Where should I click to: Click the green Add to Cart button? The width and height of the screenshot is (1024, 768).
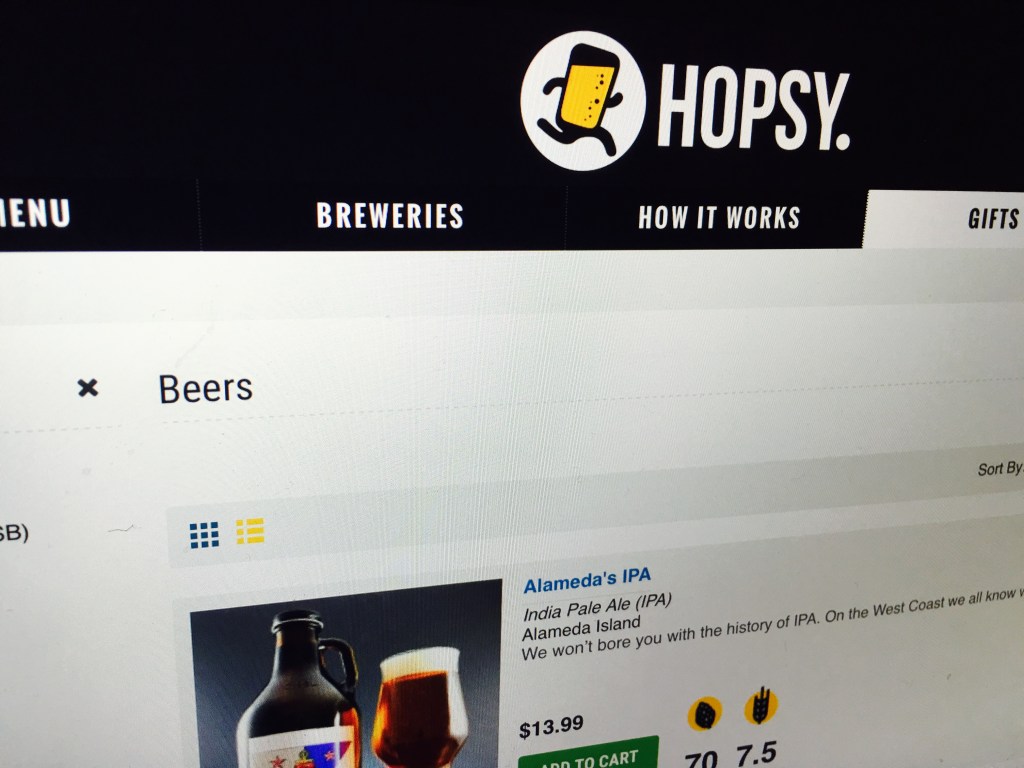pyautogui.click(x=588, y=755)
